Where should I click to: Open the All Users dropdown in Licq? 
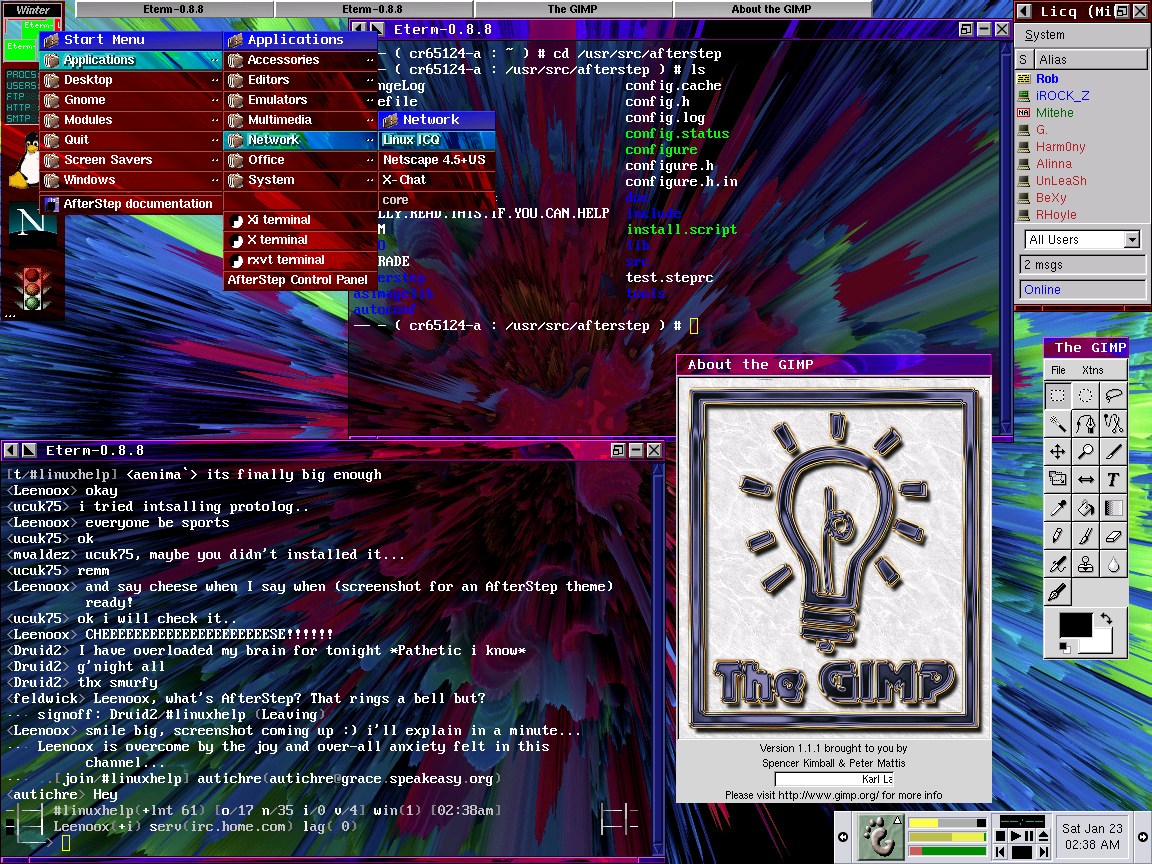click(1131, 240)
